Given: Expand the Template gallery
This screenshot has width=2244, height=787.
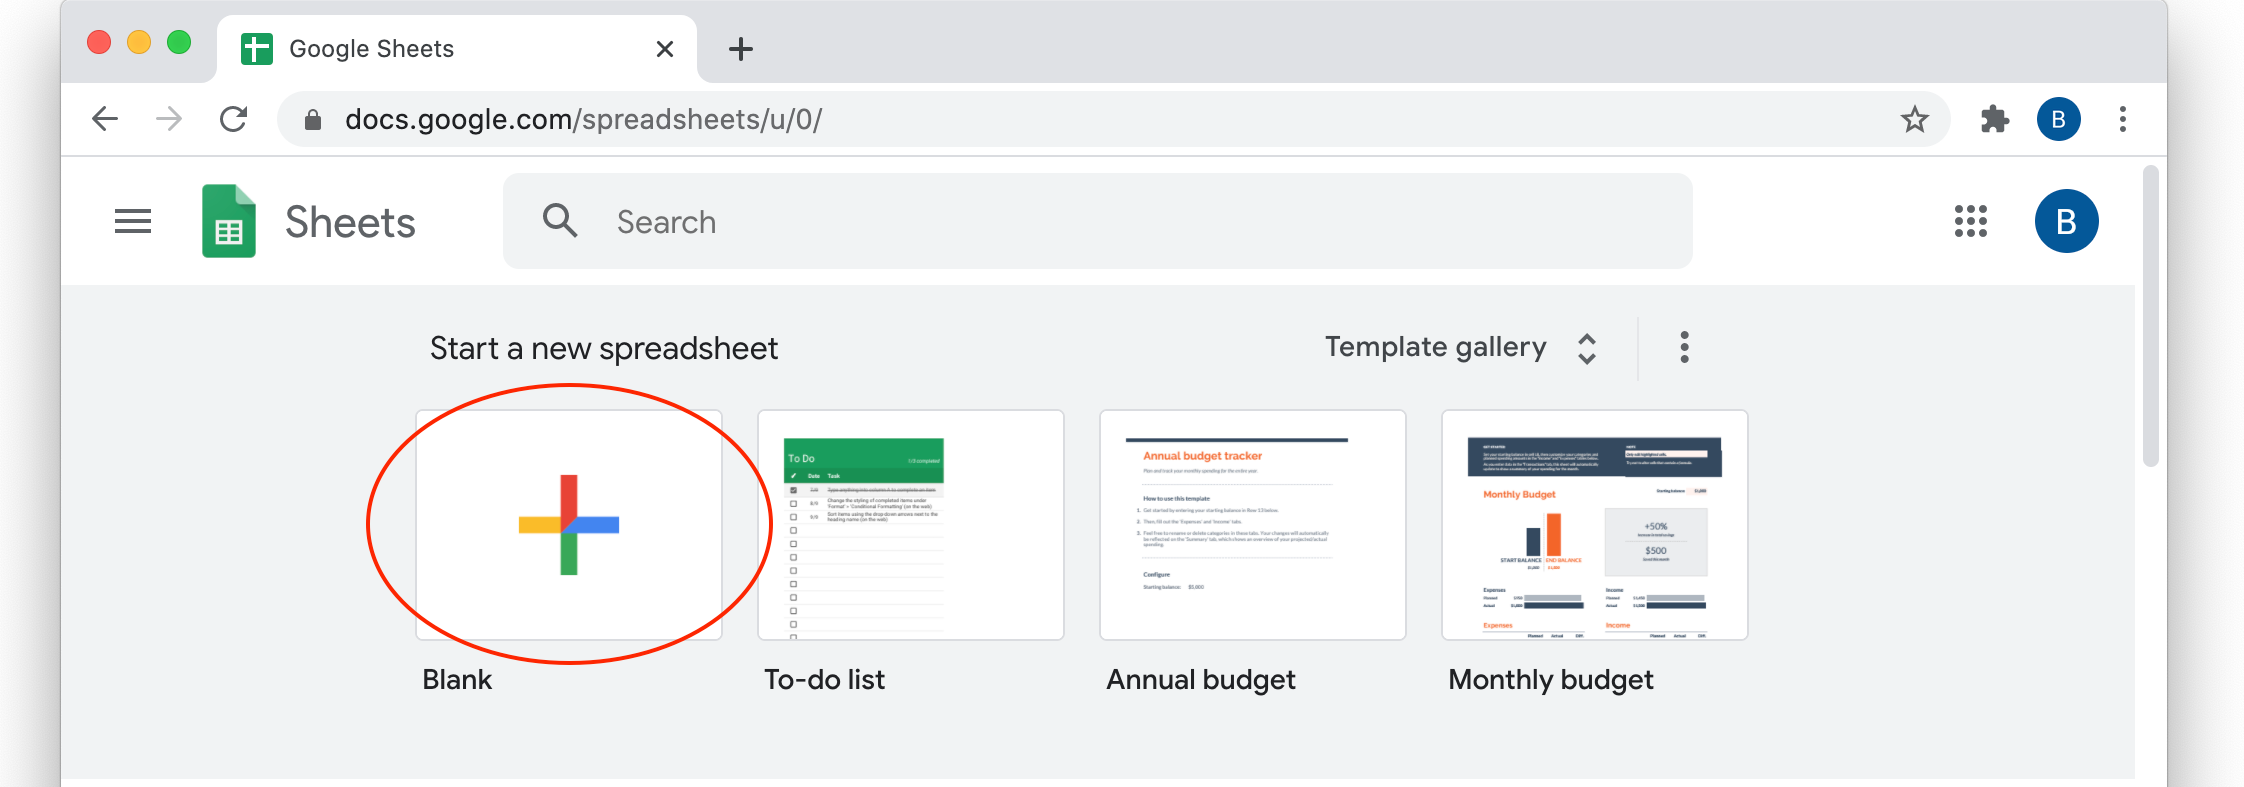Looking at the screenshot, I should (1435, 347).
